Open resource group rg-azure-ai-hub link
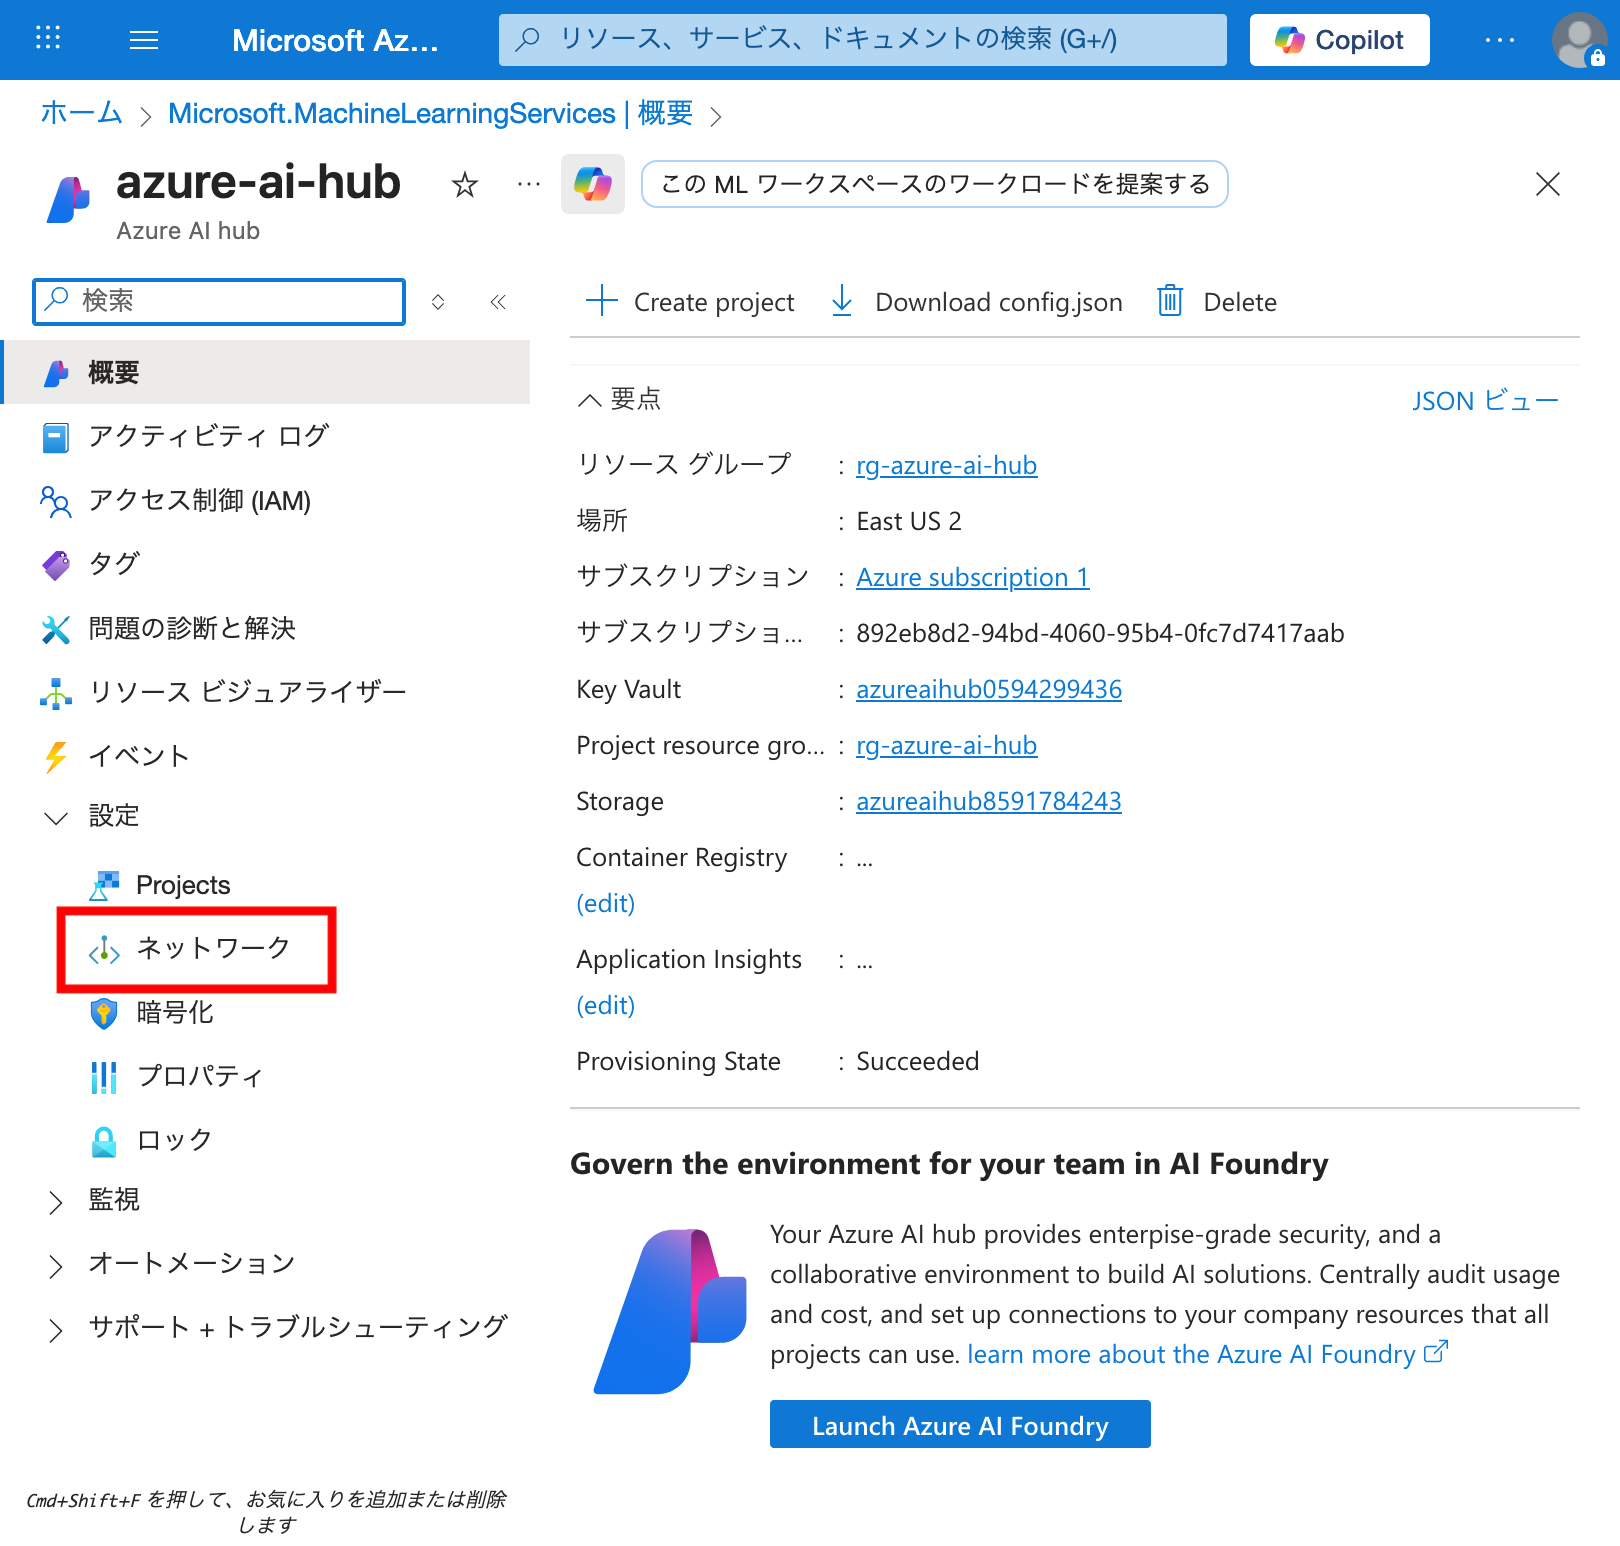This screenshot has width=1620, height=1546. pyautogui.click(x=946, y=465)
